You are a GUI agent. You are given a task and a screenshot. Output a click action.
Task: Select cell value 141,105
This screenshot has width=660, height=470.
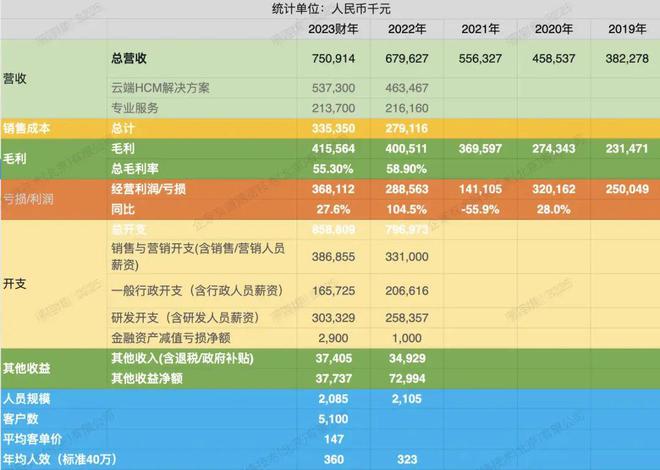tap(480, 189)
